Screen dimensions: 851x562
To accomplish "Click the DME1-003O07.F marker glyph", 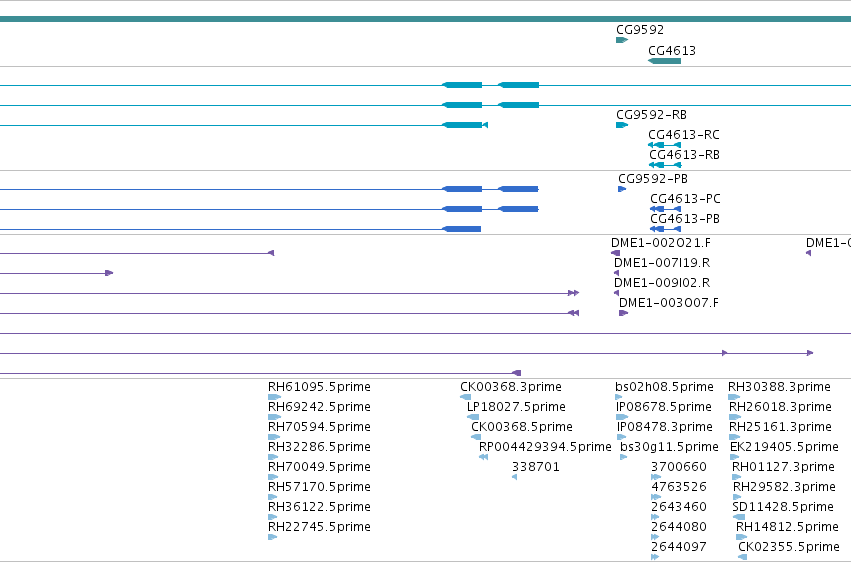I will (624, 313).
